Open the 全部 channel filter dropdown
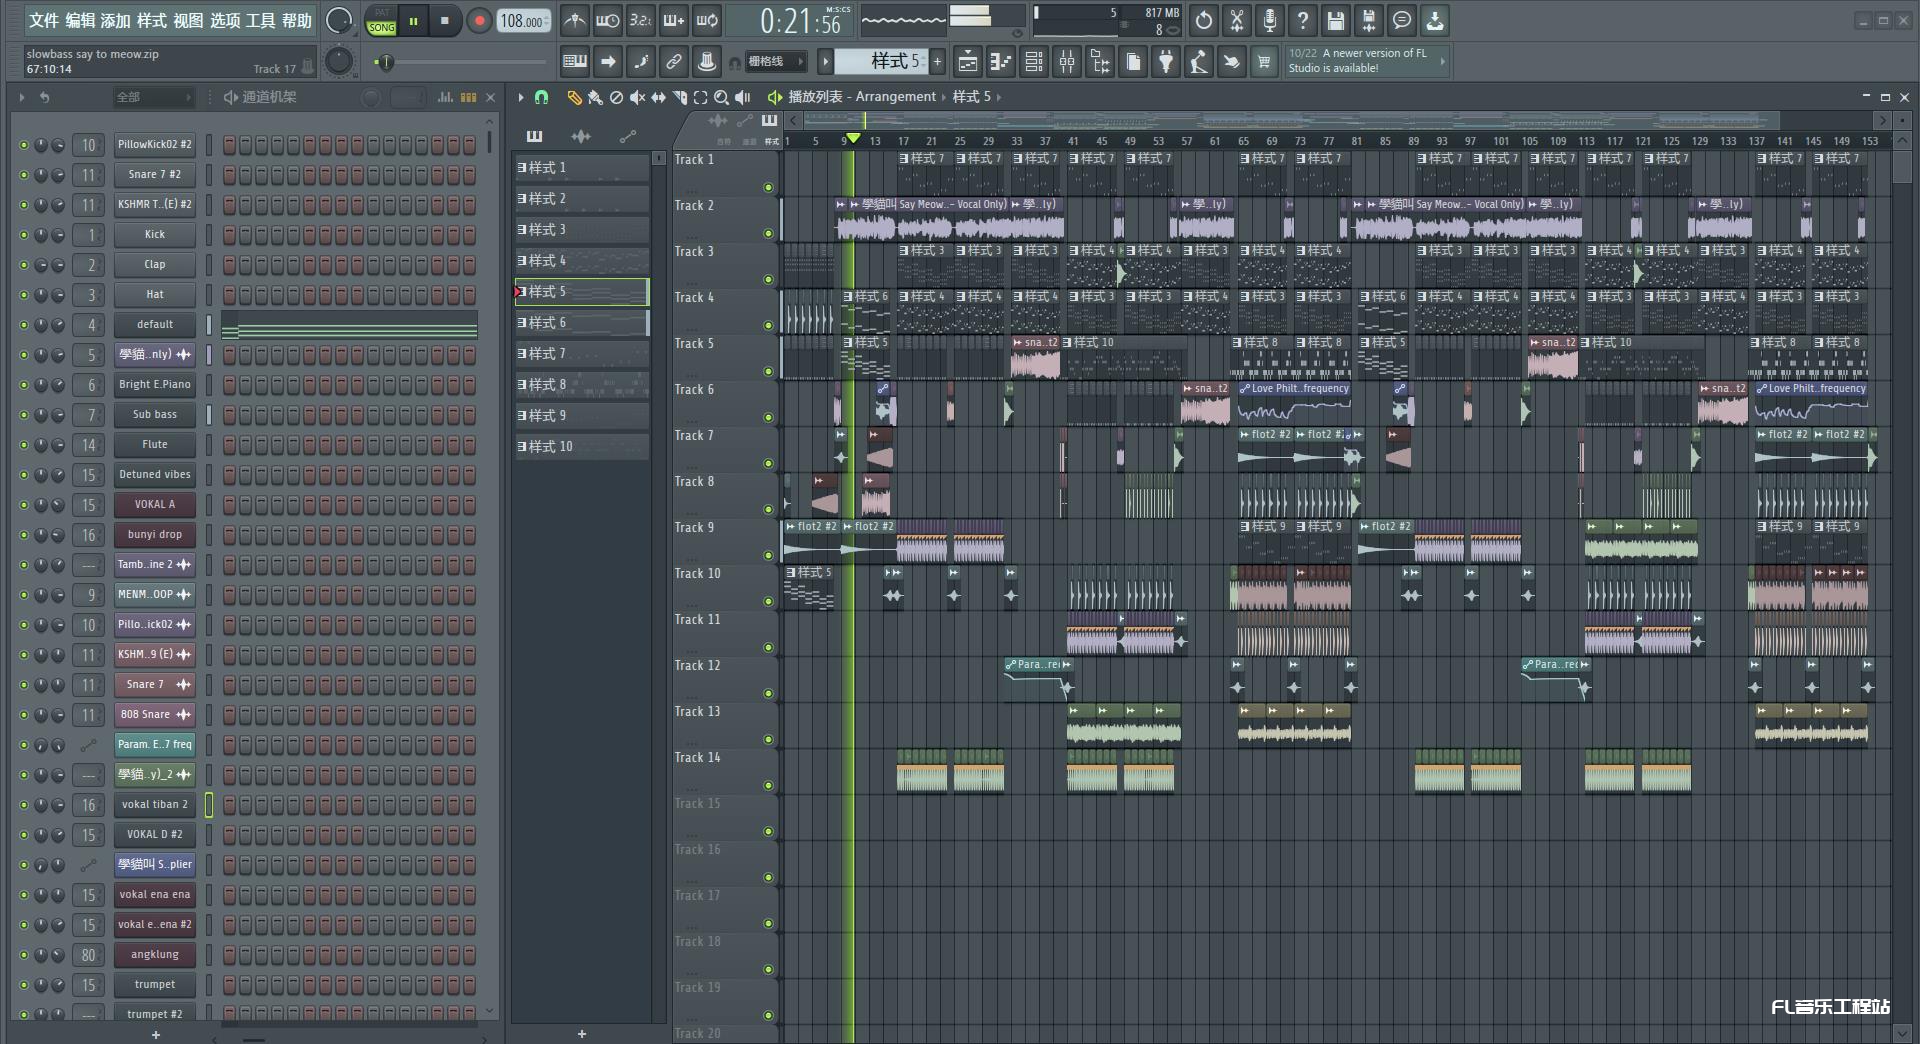 pyautogui.click(x=152, y=97)
